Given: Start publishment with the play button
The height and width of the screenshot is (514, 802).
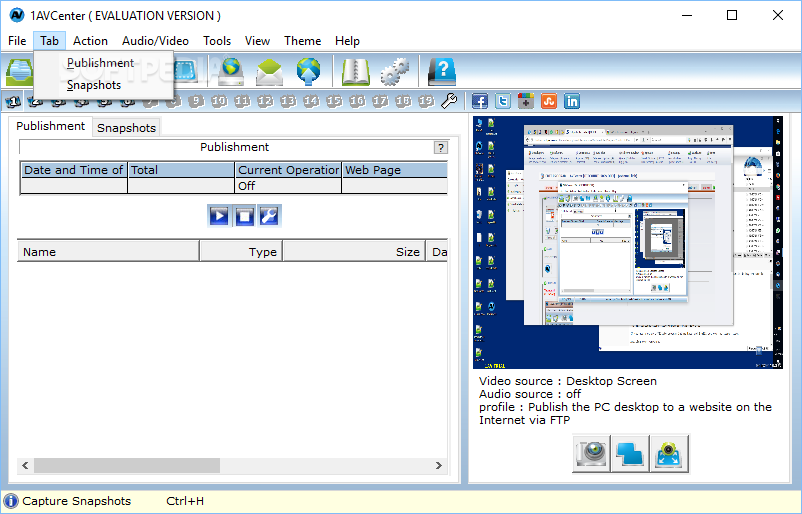Looking at the screenshot, I should click(219, 216).
